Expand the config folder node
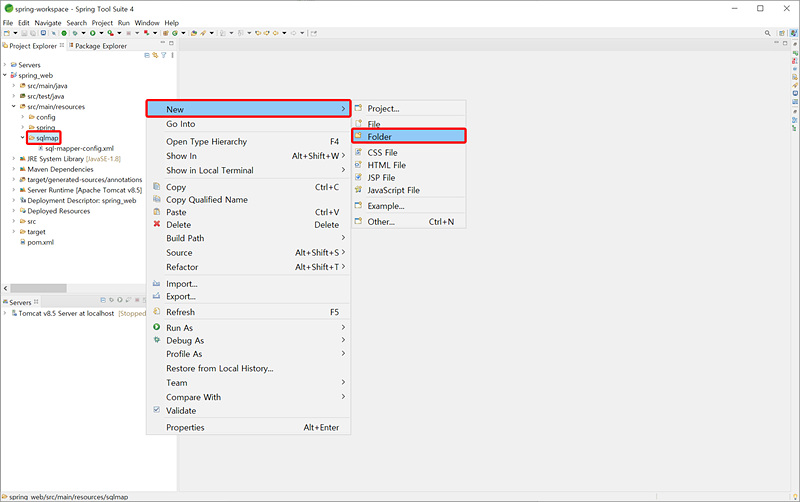 click(22, 117)
